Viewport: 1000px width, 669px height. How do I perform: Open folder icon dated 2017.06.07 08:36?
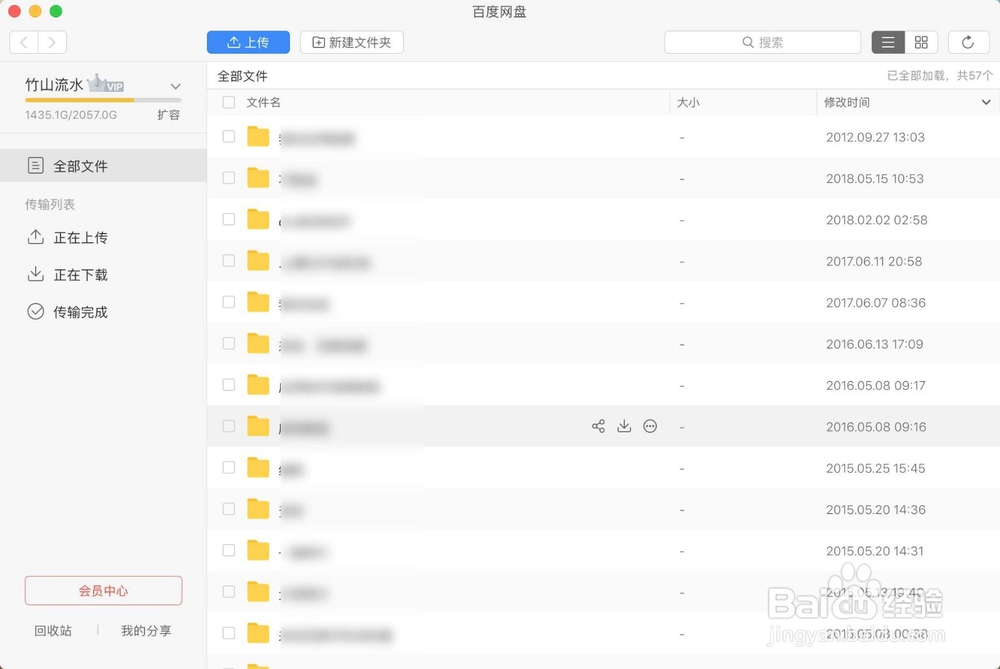258,302
